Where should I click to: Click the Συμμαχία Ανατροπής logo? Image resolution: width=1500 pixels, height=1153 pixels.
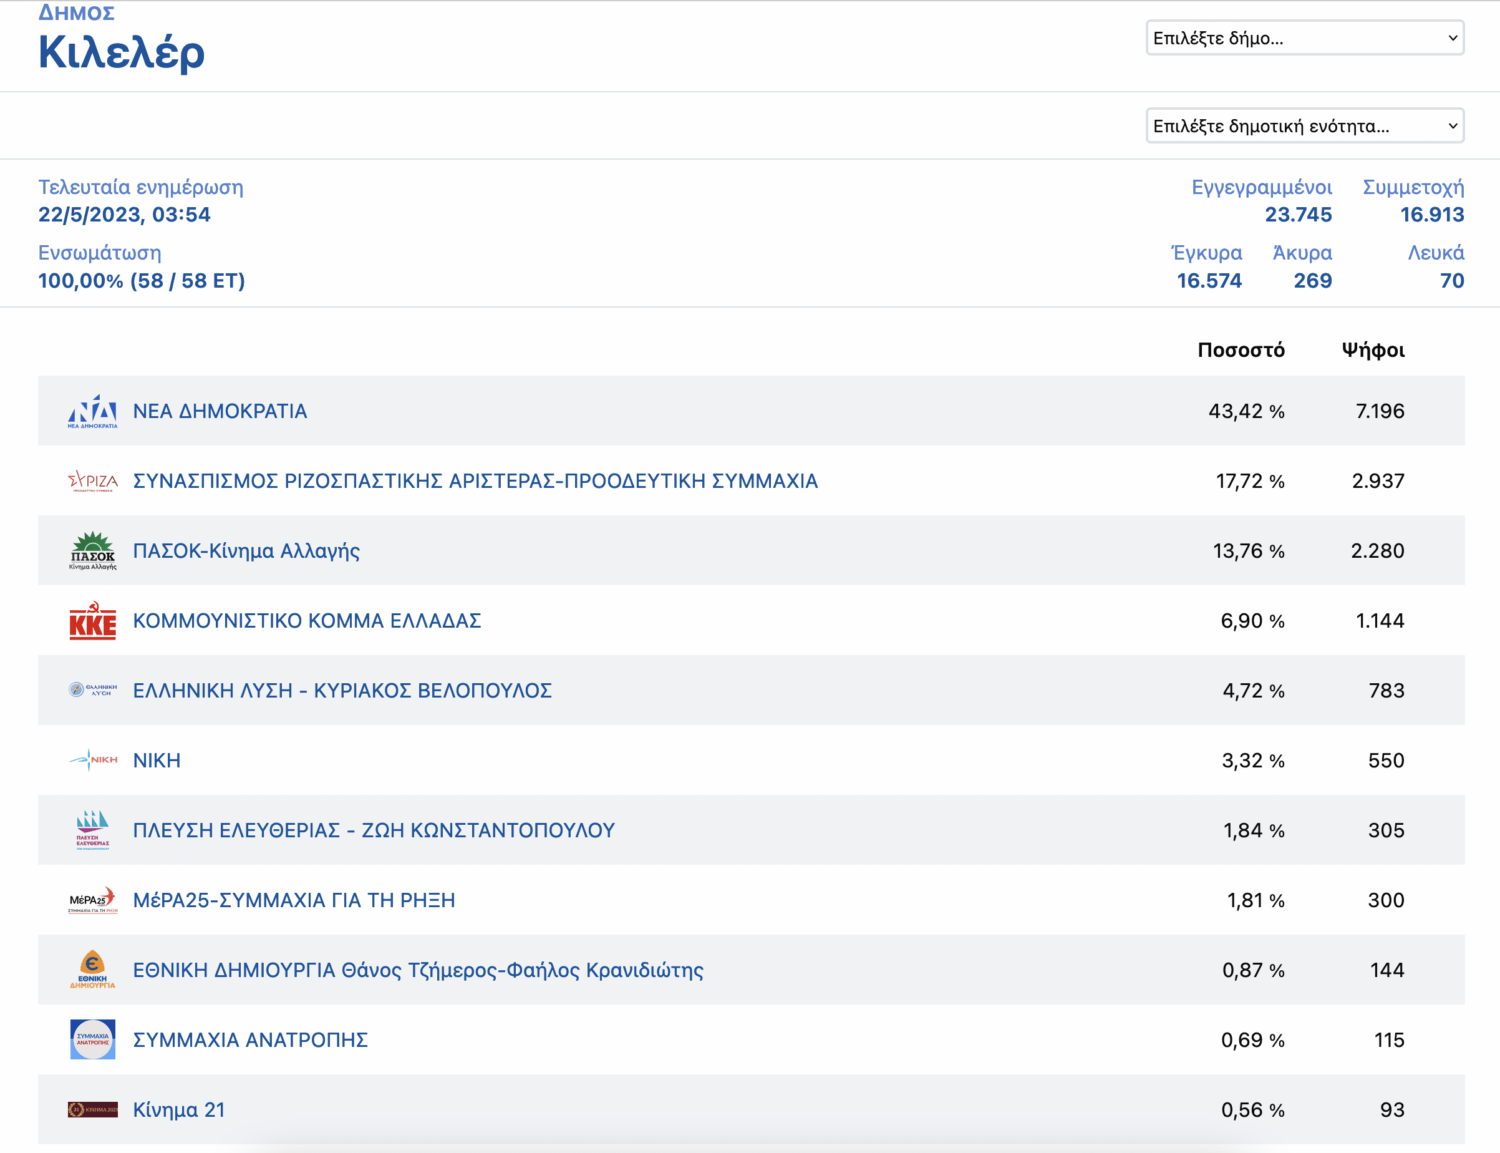click(x=93, y=1040)
